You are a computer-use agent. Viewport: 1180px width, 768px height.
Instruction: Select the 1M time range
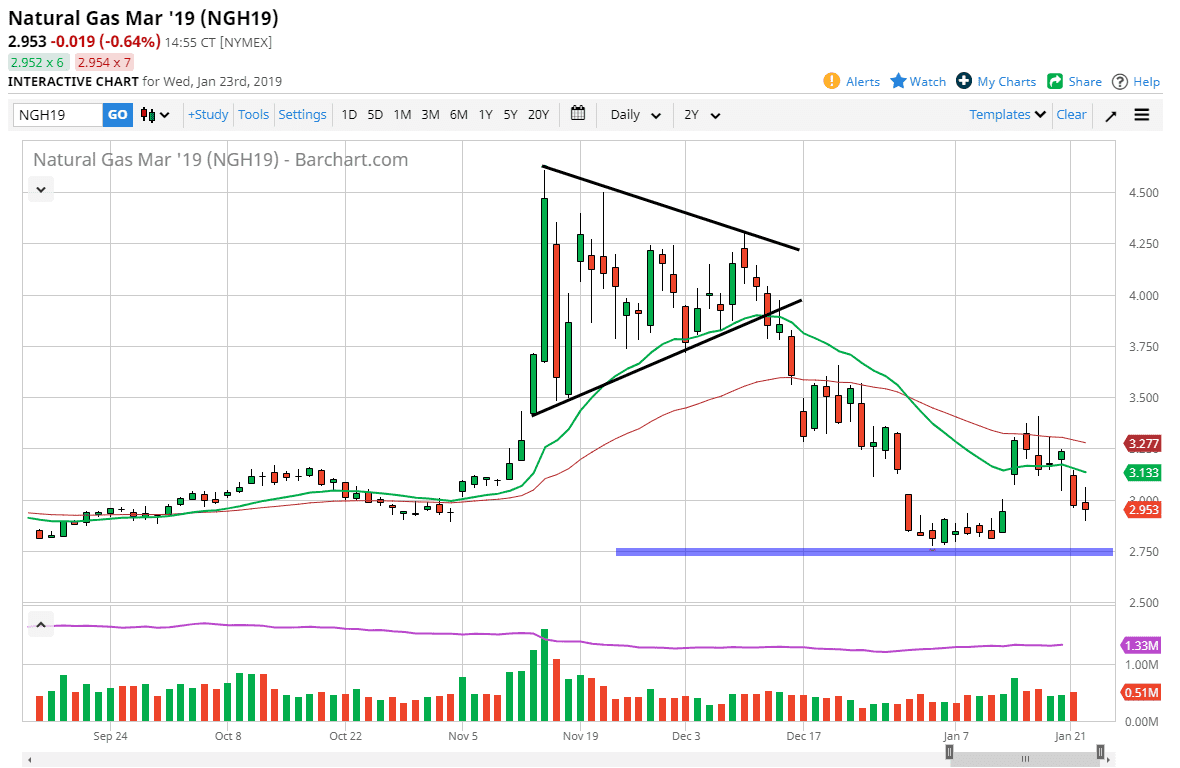click(403, 115)
